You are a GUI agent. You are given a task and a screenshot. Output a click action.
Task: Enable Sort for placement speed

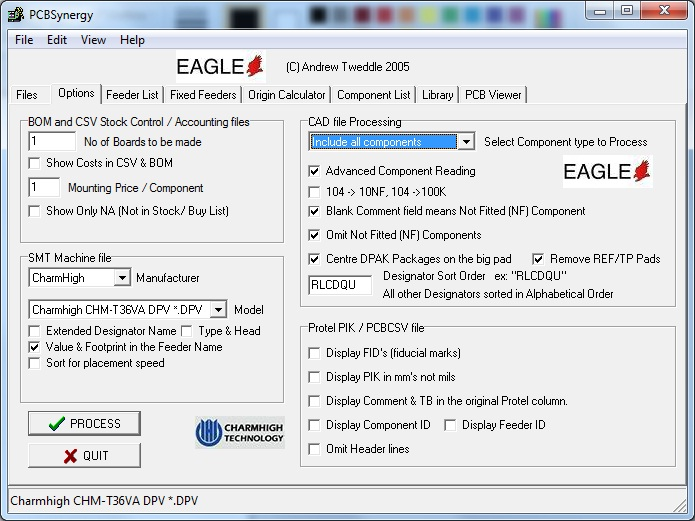(x=34, y=363)
